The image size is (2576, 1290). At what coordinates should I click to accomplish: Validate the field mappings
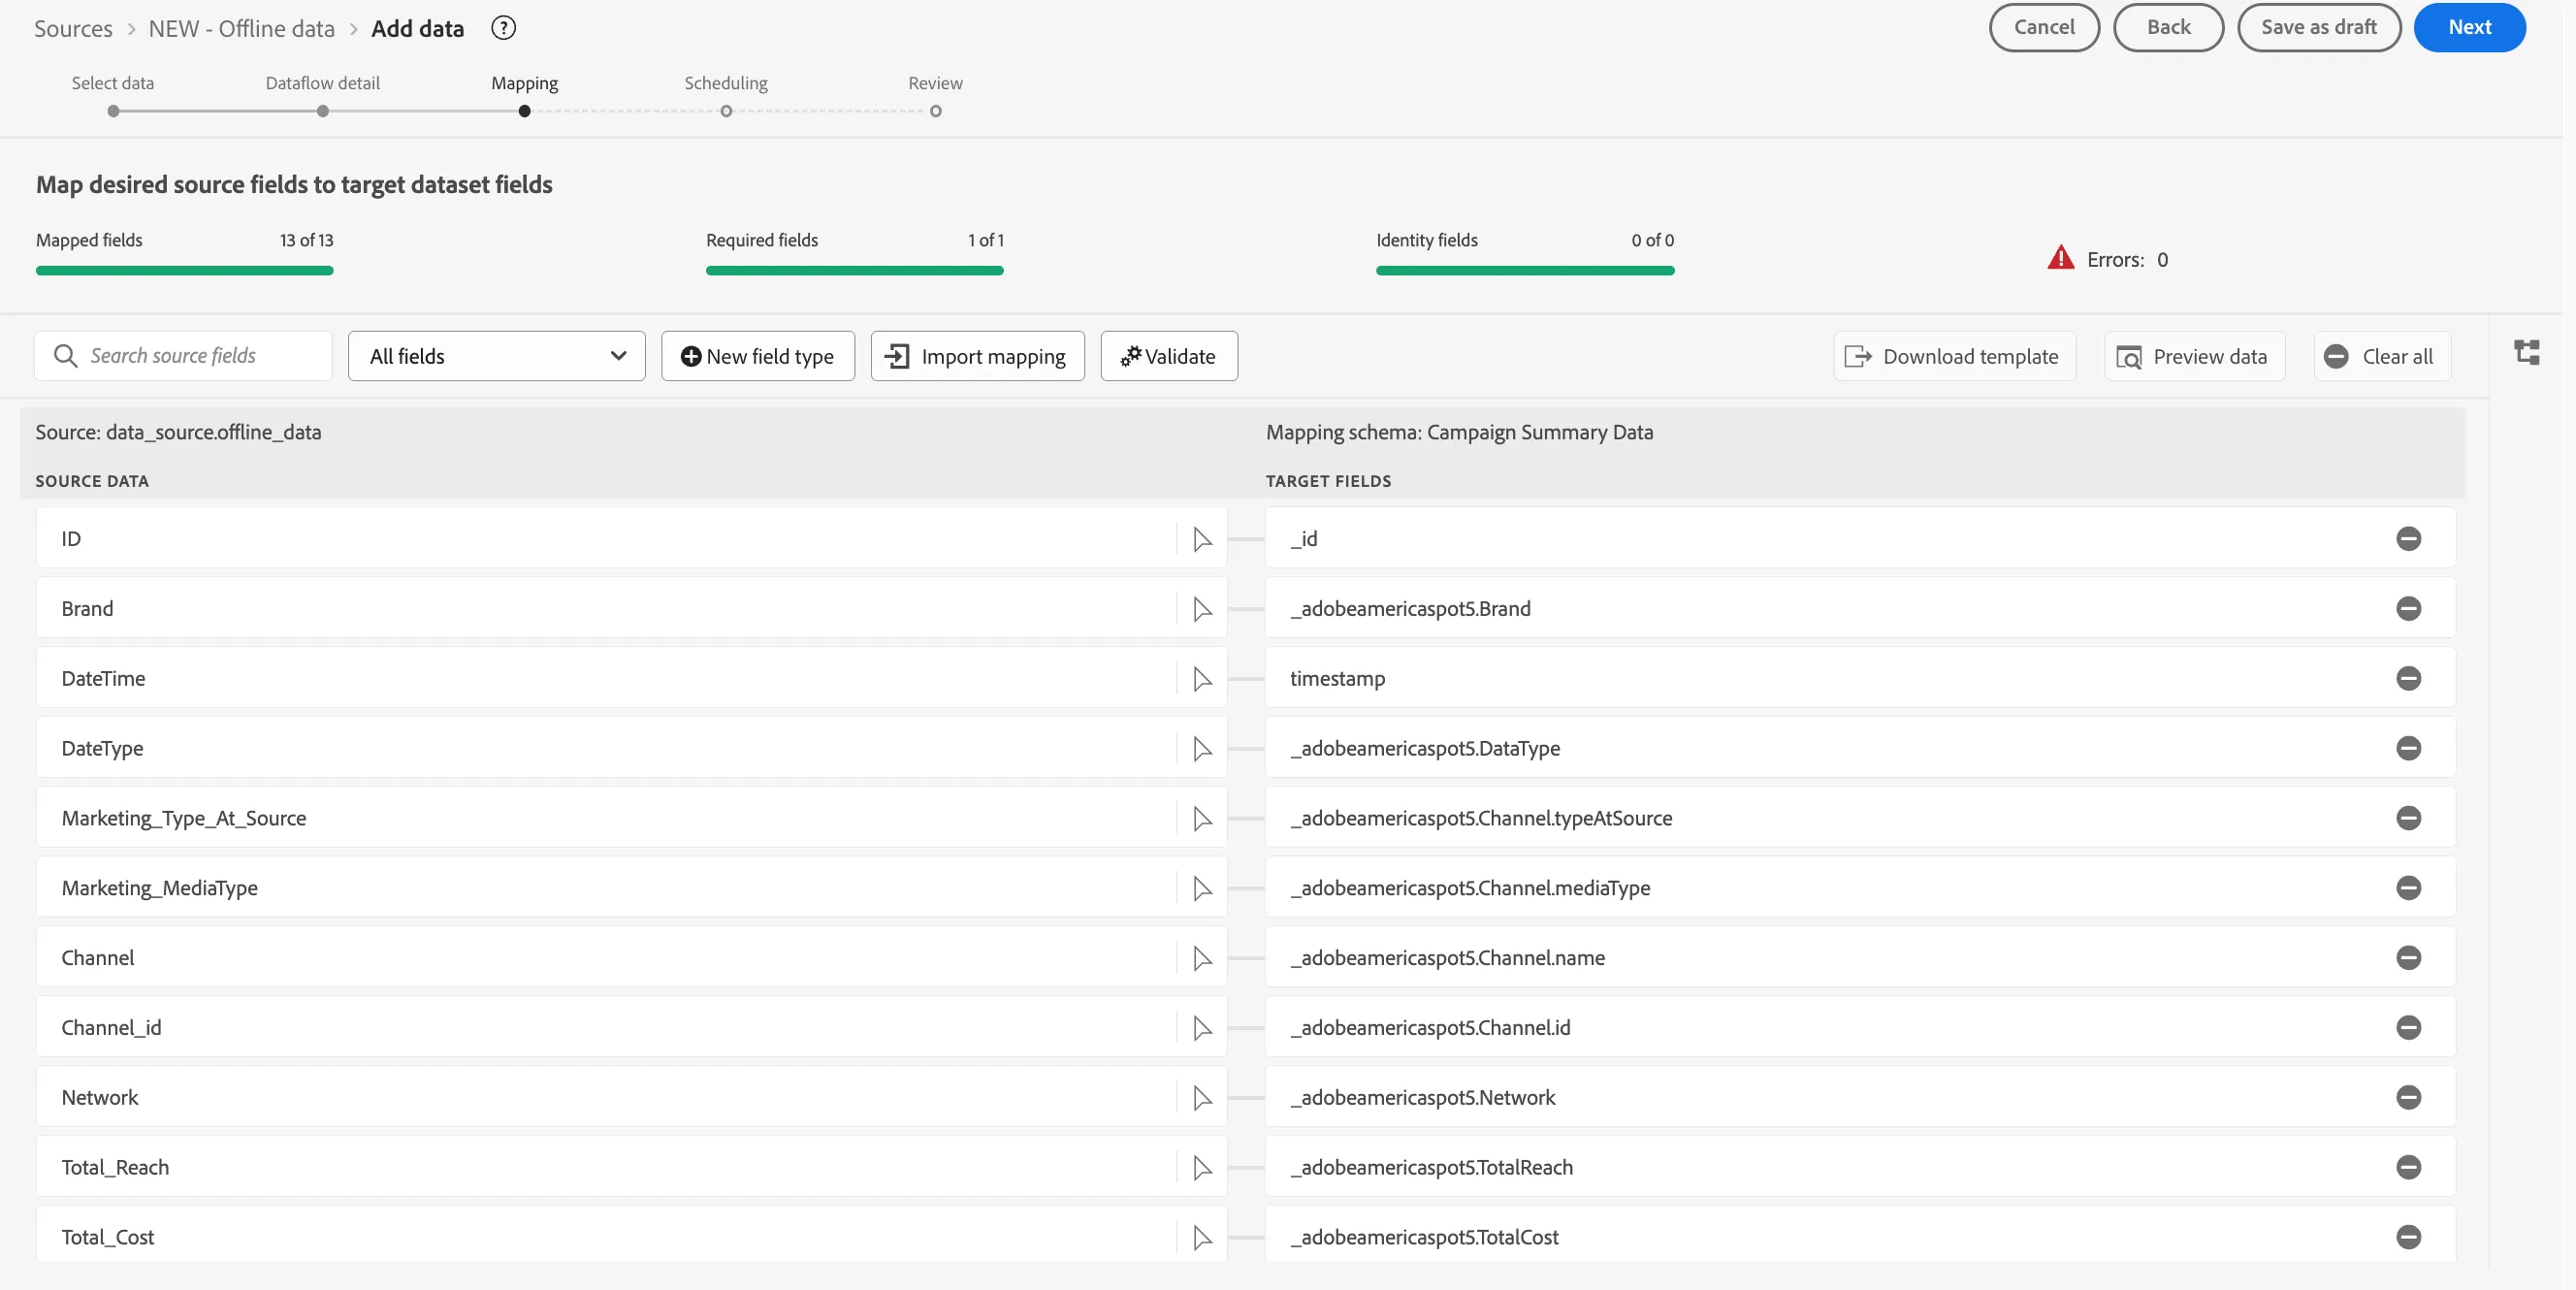pos(1168,356)
